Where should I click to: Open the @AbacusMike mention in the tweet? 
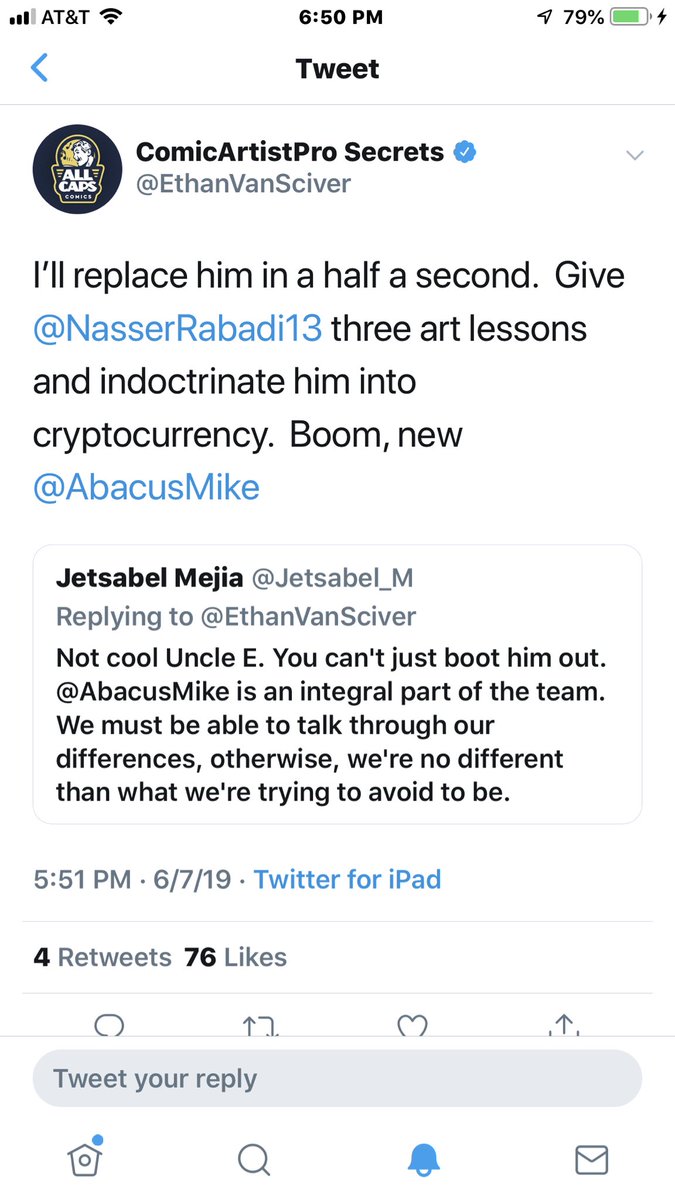(146, 487)
